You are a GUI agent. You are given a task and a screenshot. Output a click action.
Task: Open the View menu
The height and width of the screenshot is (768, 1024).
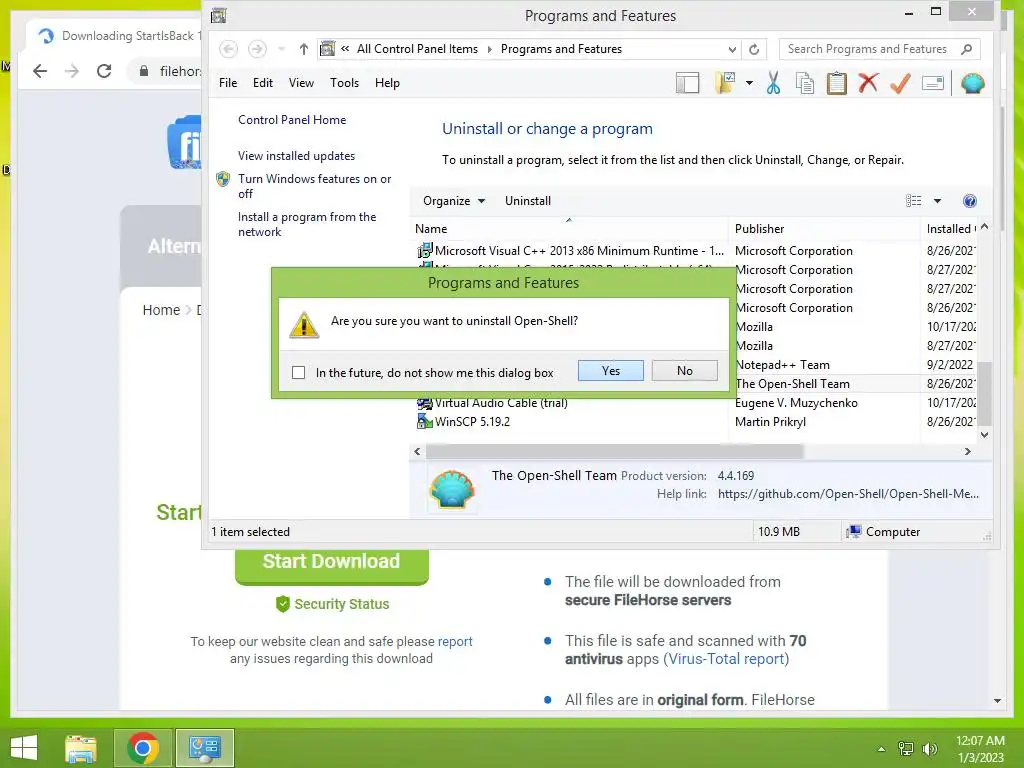[301, 83]
